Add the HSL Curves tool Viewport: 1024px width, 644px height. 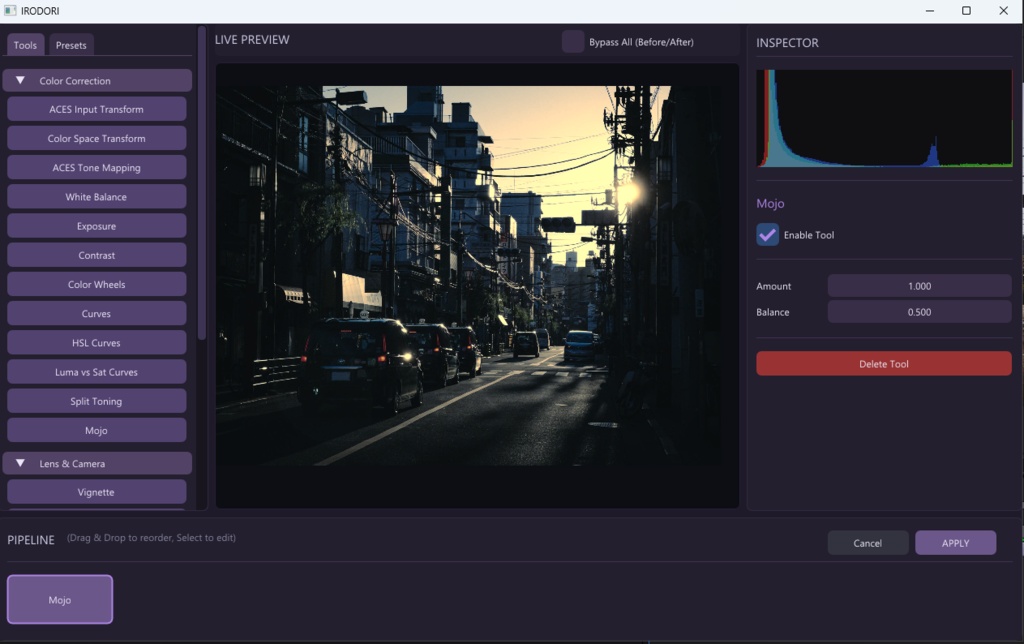pos(97,343)
